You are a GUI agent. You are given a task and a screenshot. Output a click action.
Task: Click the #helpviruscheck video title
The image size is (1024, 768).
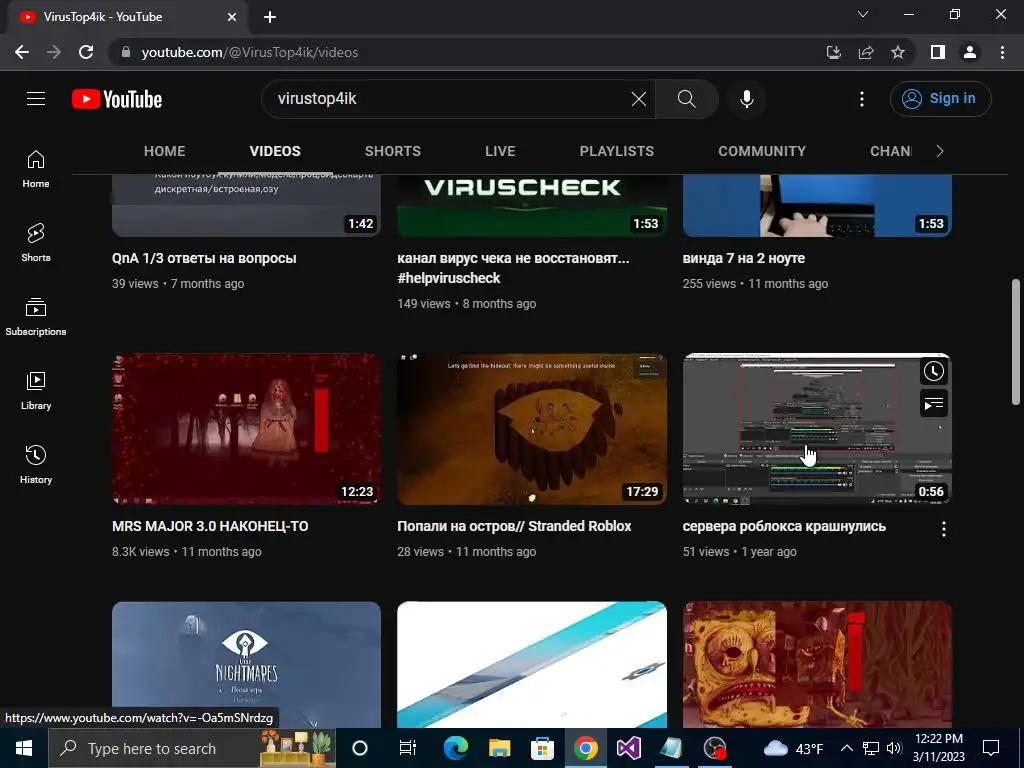(x=513, y=268)
